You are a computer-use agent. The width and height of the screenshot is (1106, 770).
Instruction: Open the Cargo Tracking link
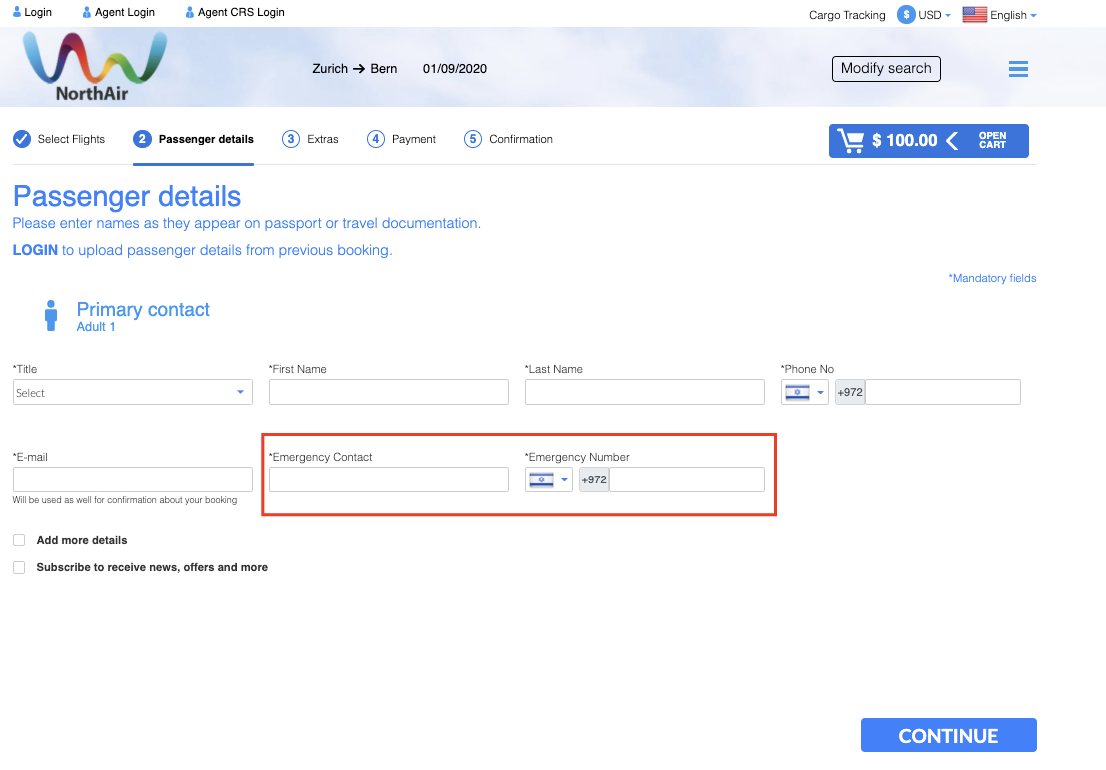847,15
